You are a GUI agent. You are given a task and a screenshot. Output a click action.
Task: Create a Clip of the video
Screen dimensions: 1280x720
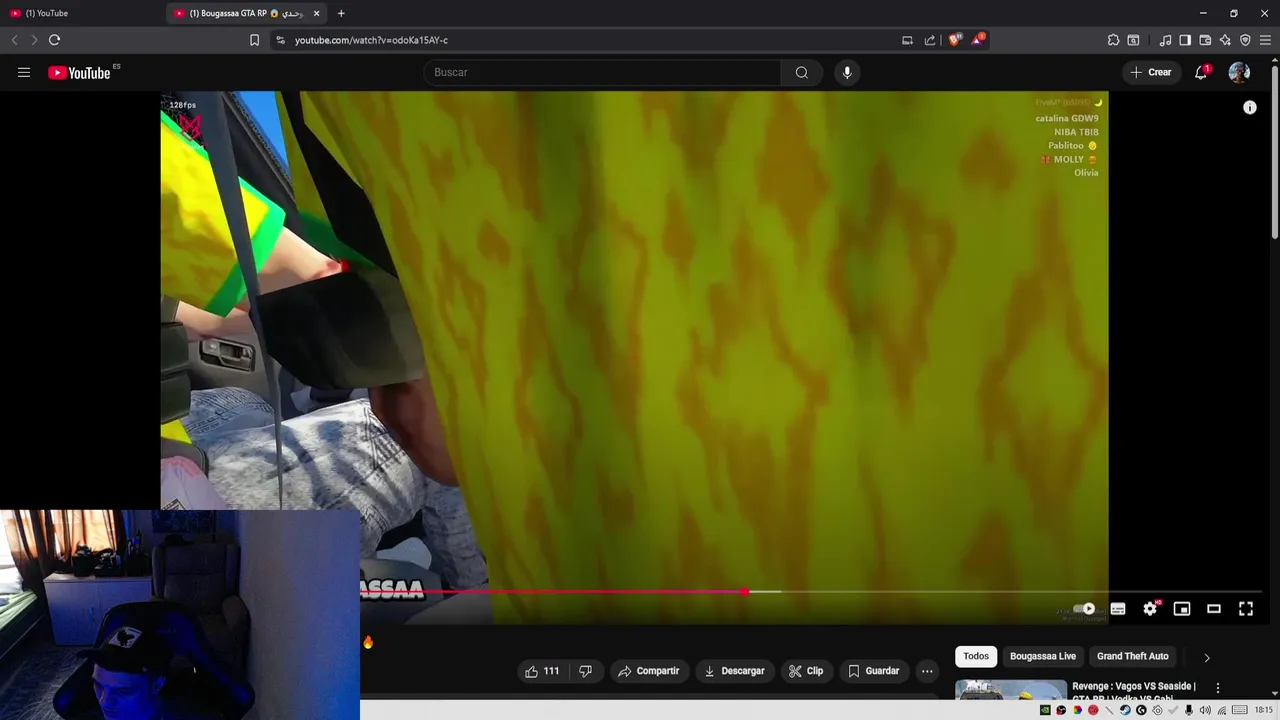[806, 671]
